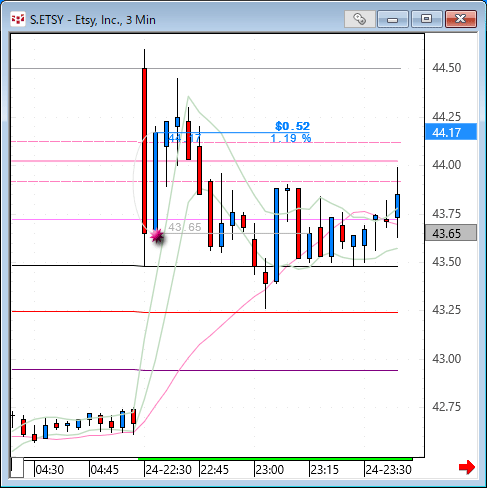Viewport: 487px width, 488px height.
Task: Close the S.ETSY chart window
Action: pyautogui.click(x=461, y=19)
